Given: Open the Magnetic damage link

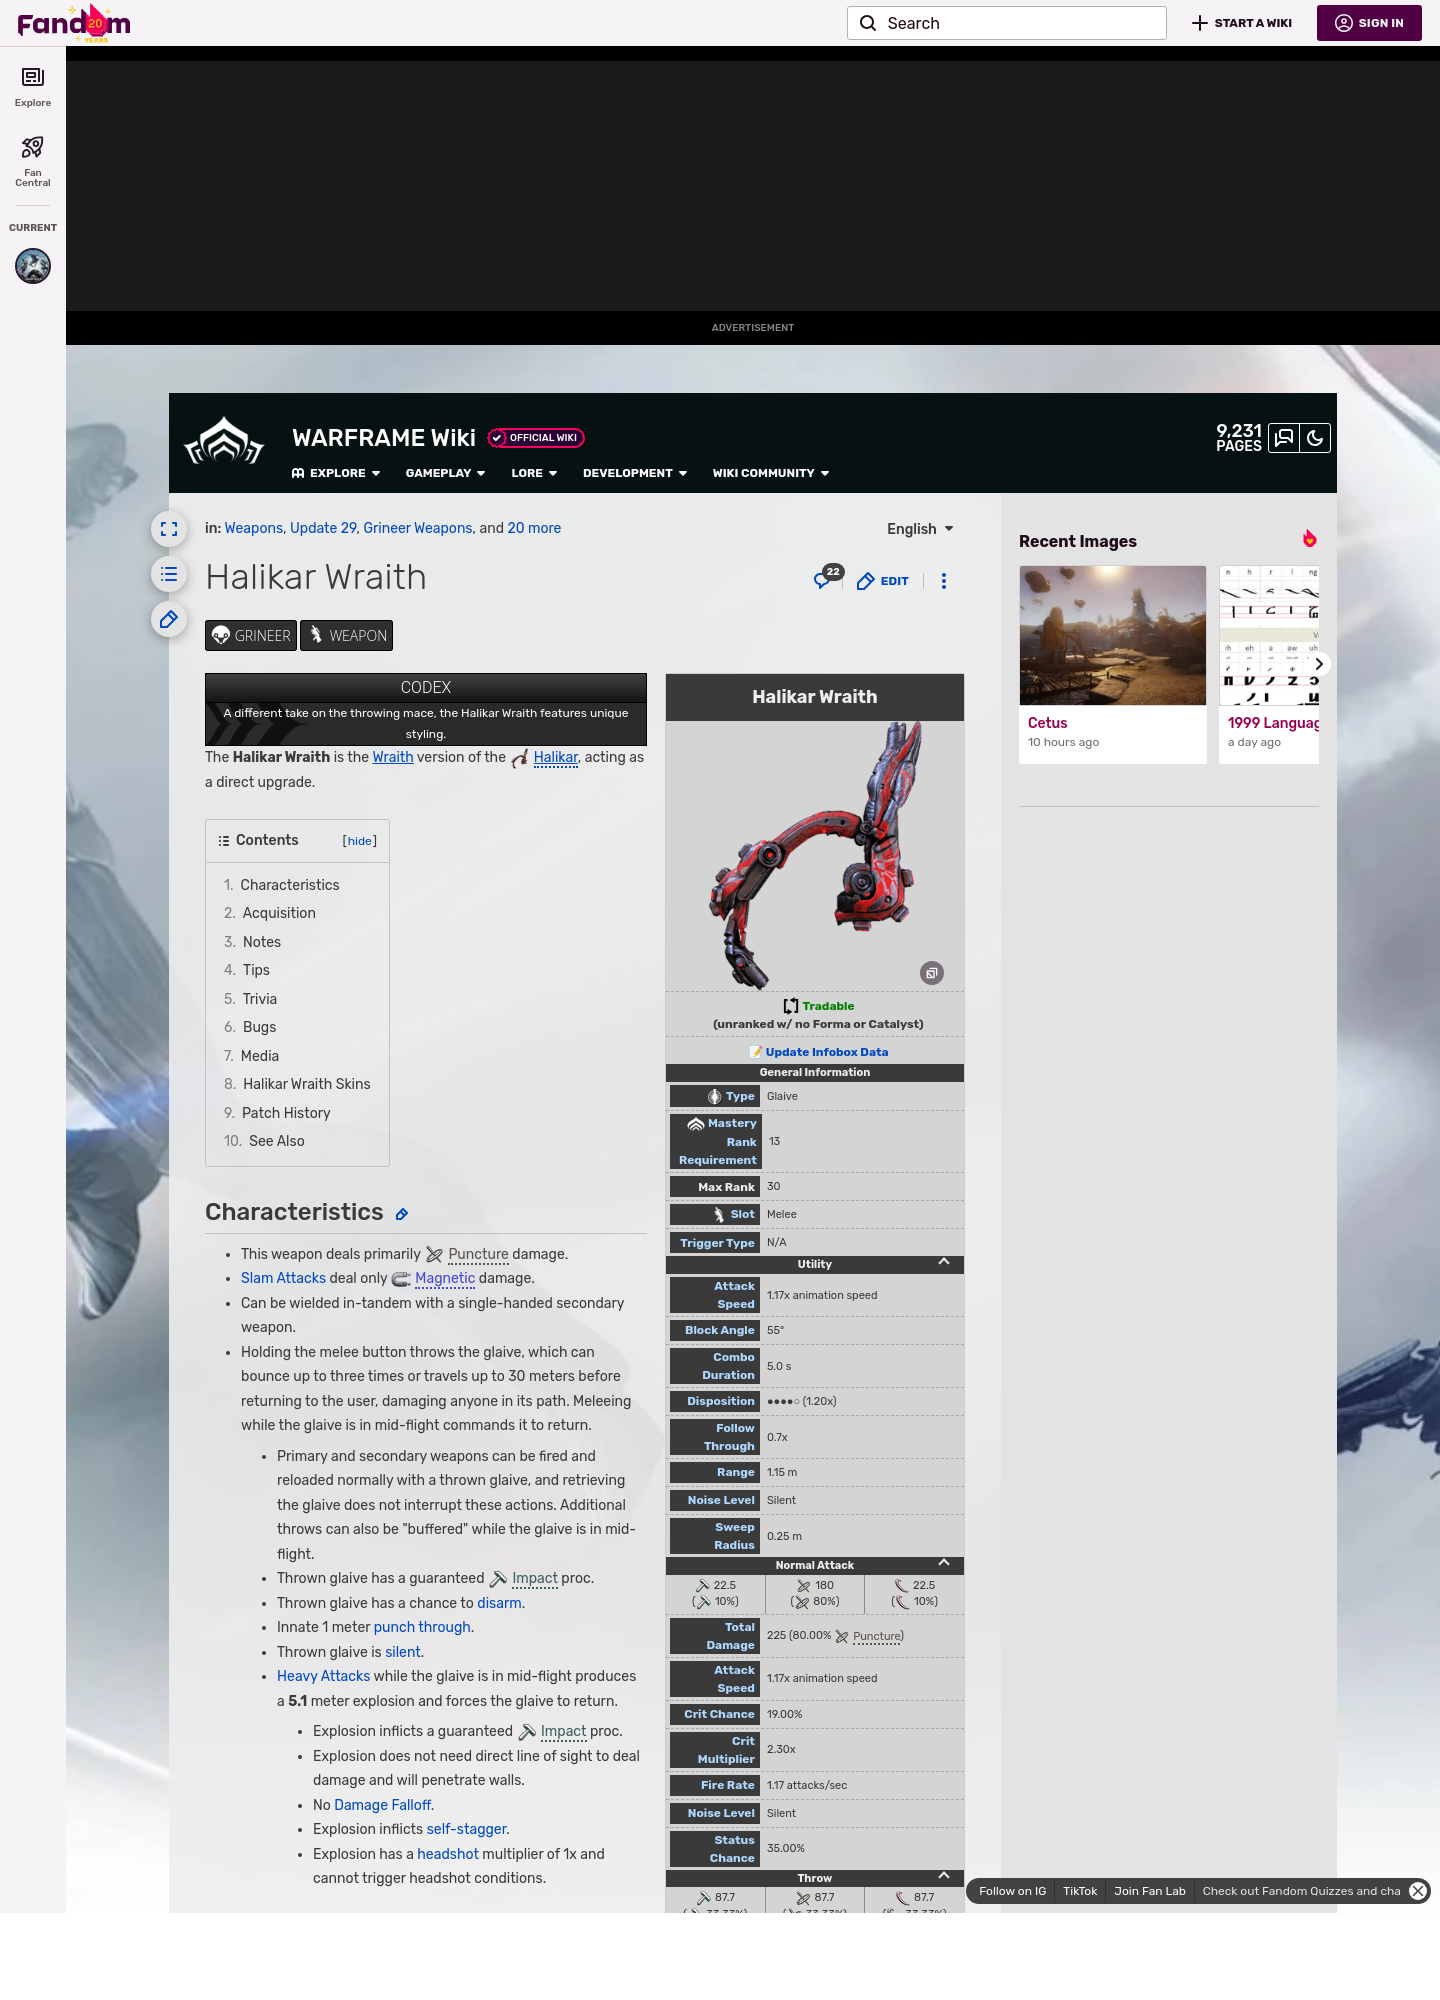Looking at the screenshot, I should 445,1278.
